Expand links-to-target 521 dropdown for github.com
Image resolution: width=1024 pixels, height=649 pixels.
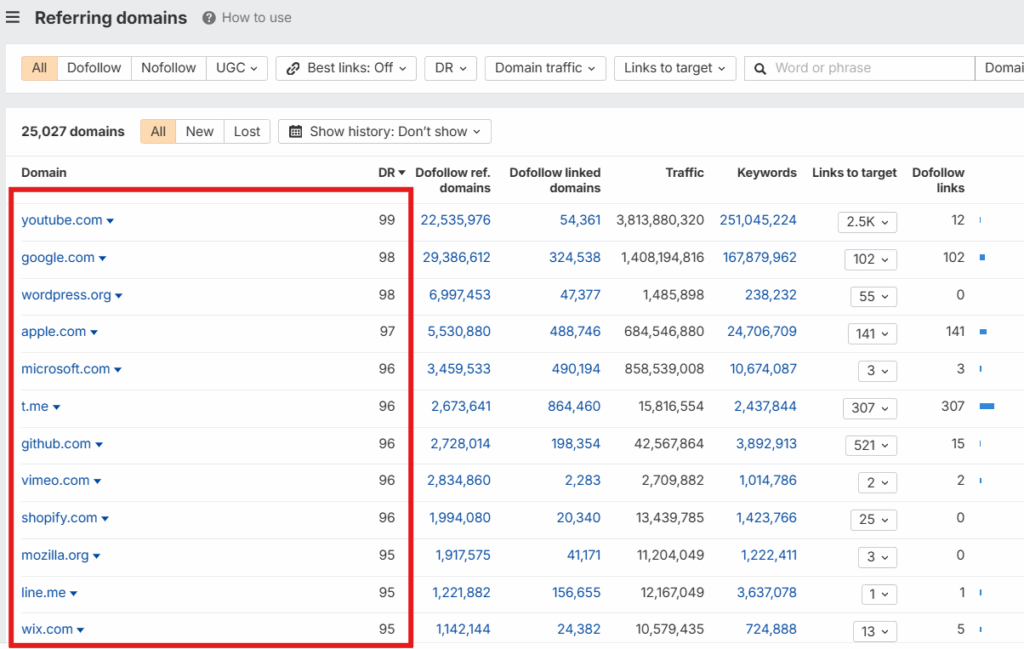tap(871, 445)
